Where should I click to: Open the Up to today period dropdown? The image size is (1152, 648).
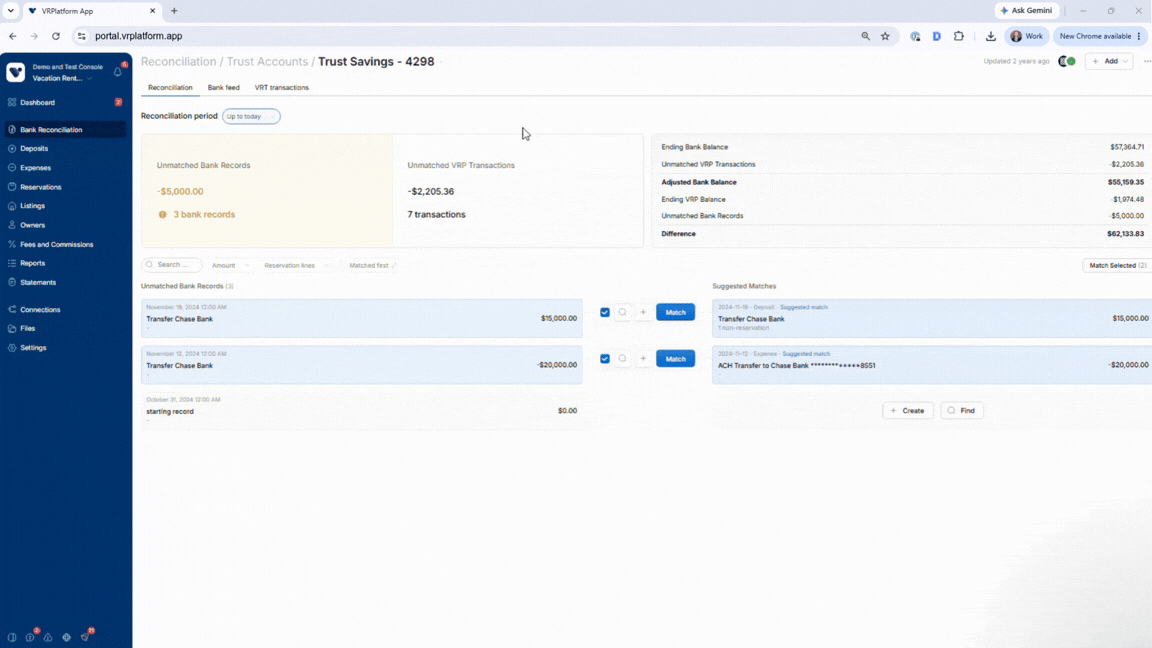coord(251,116)
